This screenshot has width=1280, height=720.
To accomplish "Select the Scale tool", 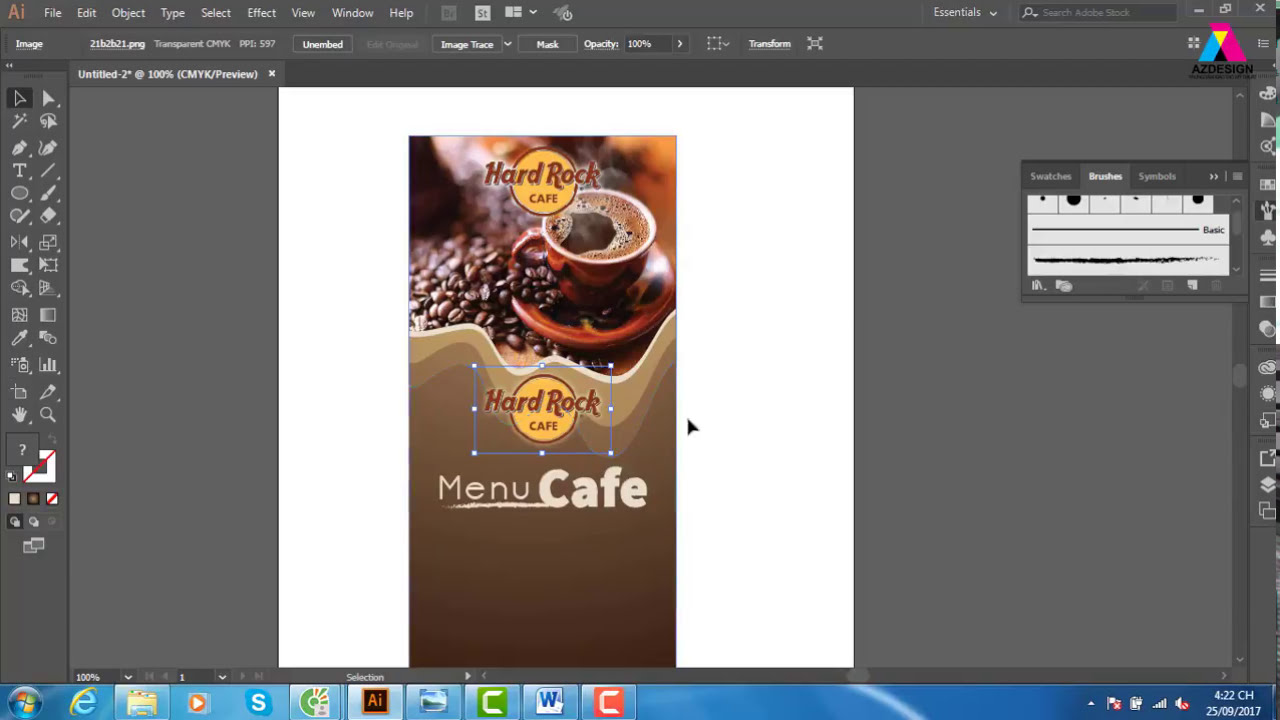I will (x=49, y=242).
